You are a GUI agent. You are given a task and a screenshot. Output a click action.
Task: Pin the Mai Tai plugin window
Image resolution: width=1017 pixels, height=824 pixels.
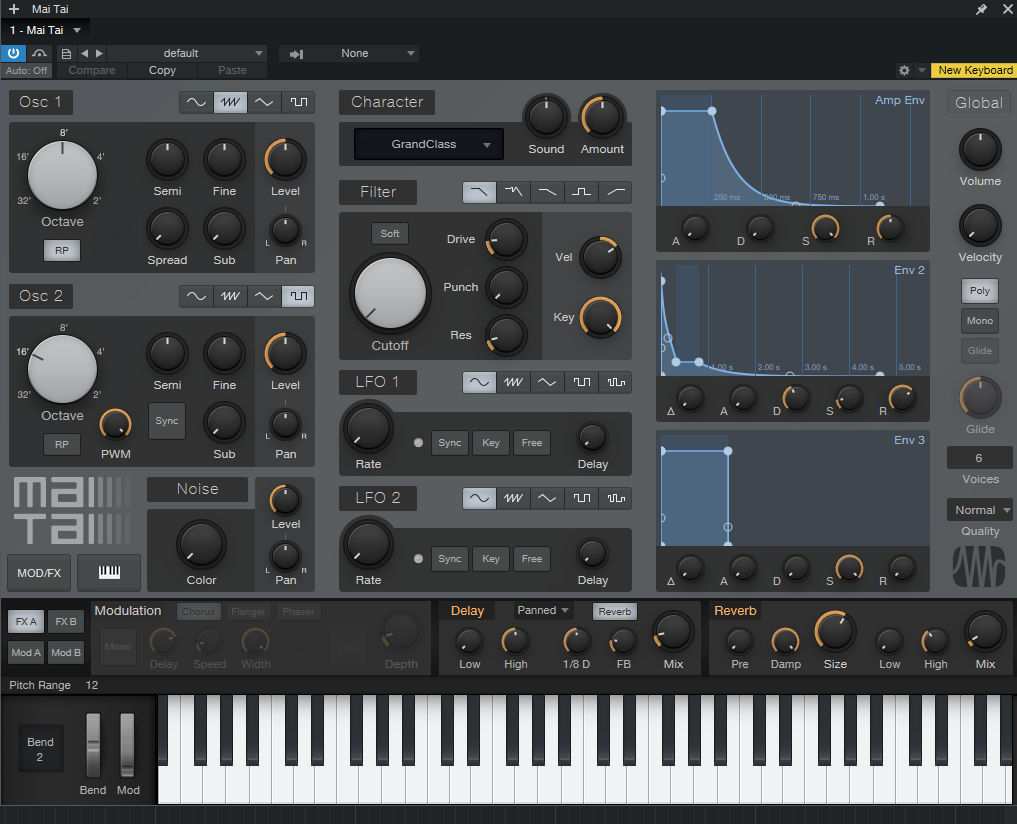coord(981,9)
